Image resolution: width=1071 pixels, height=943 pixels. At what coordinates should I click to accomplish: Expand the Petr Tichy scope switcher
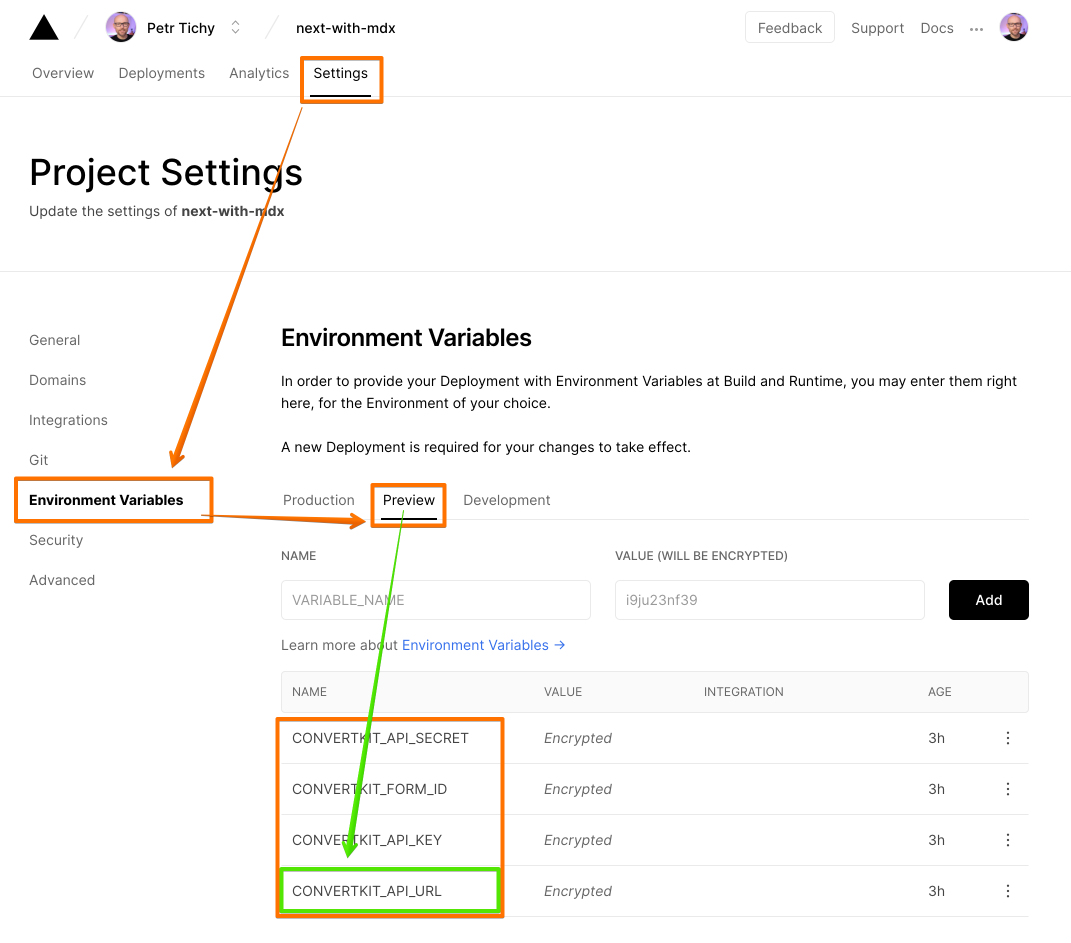coord(235,28)
